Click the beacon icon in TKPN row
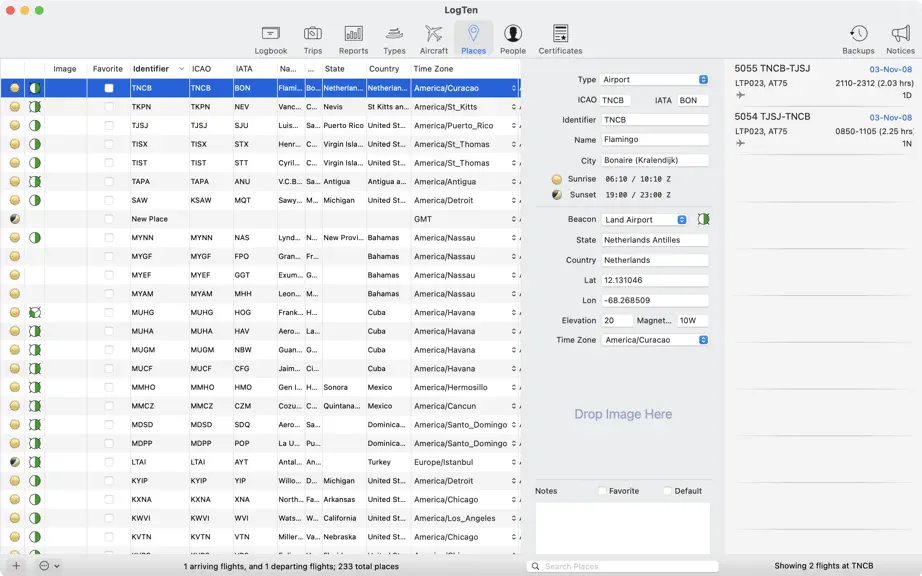Screen dimensions: 922x576 (x=35, y=107)
